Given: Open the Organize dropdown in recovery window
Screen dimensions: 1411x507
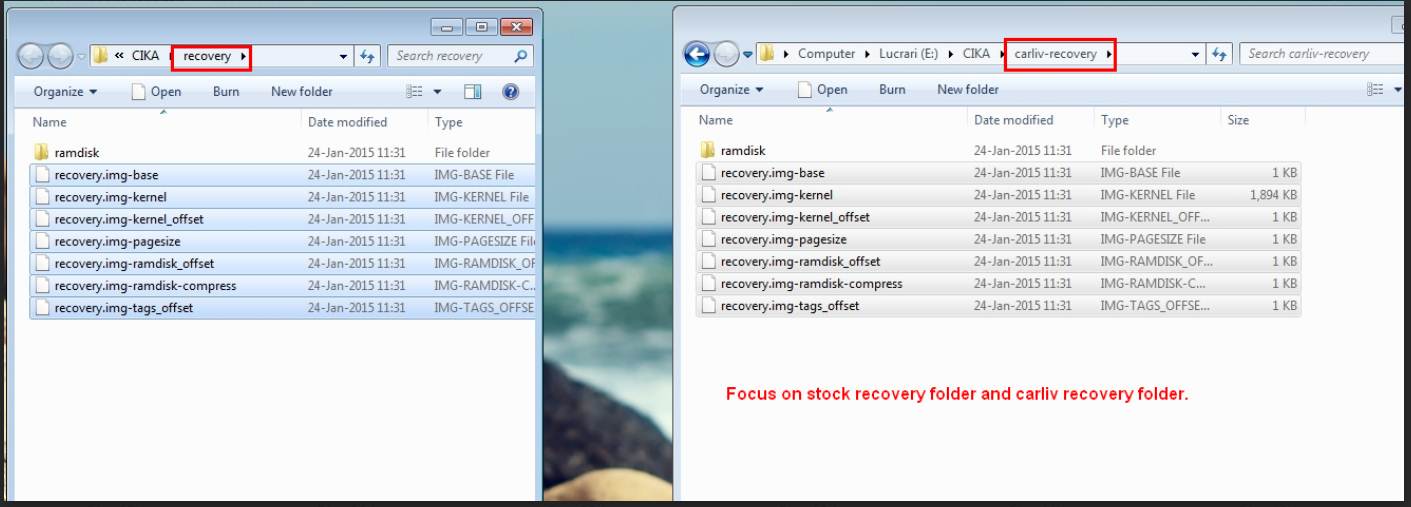Looking at the screenshot, I should (x=65, y=92).
